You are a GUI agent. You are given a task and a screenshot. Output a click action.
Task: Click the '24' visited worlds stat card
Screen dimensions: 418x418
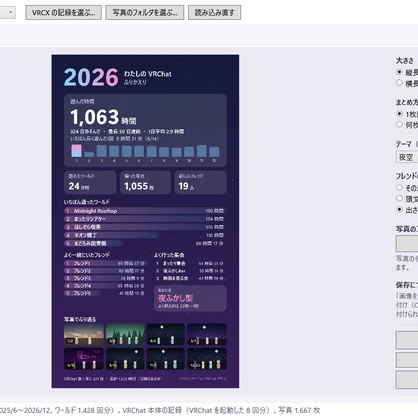(90, 182)
